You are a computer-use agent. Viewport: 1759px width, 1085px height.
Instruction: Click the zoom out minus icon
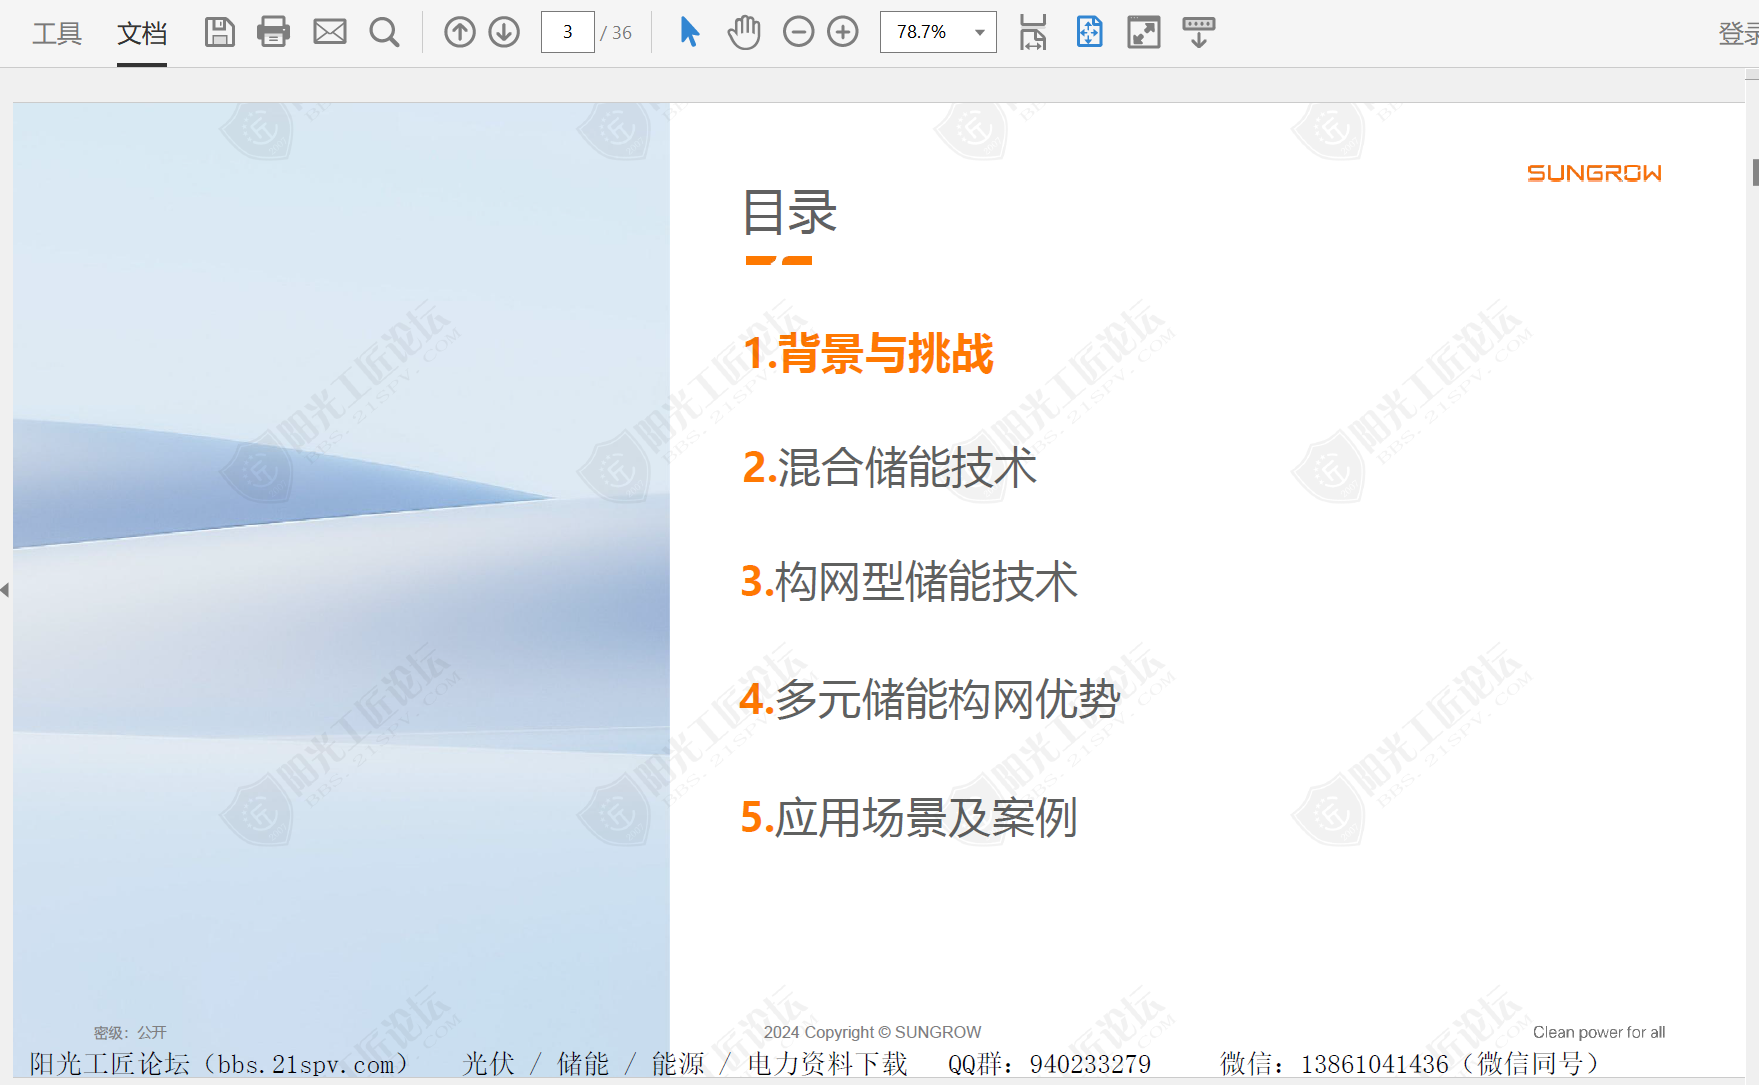pos(798,32)
